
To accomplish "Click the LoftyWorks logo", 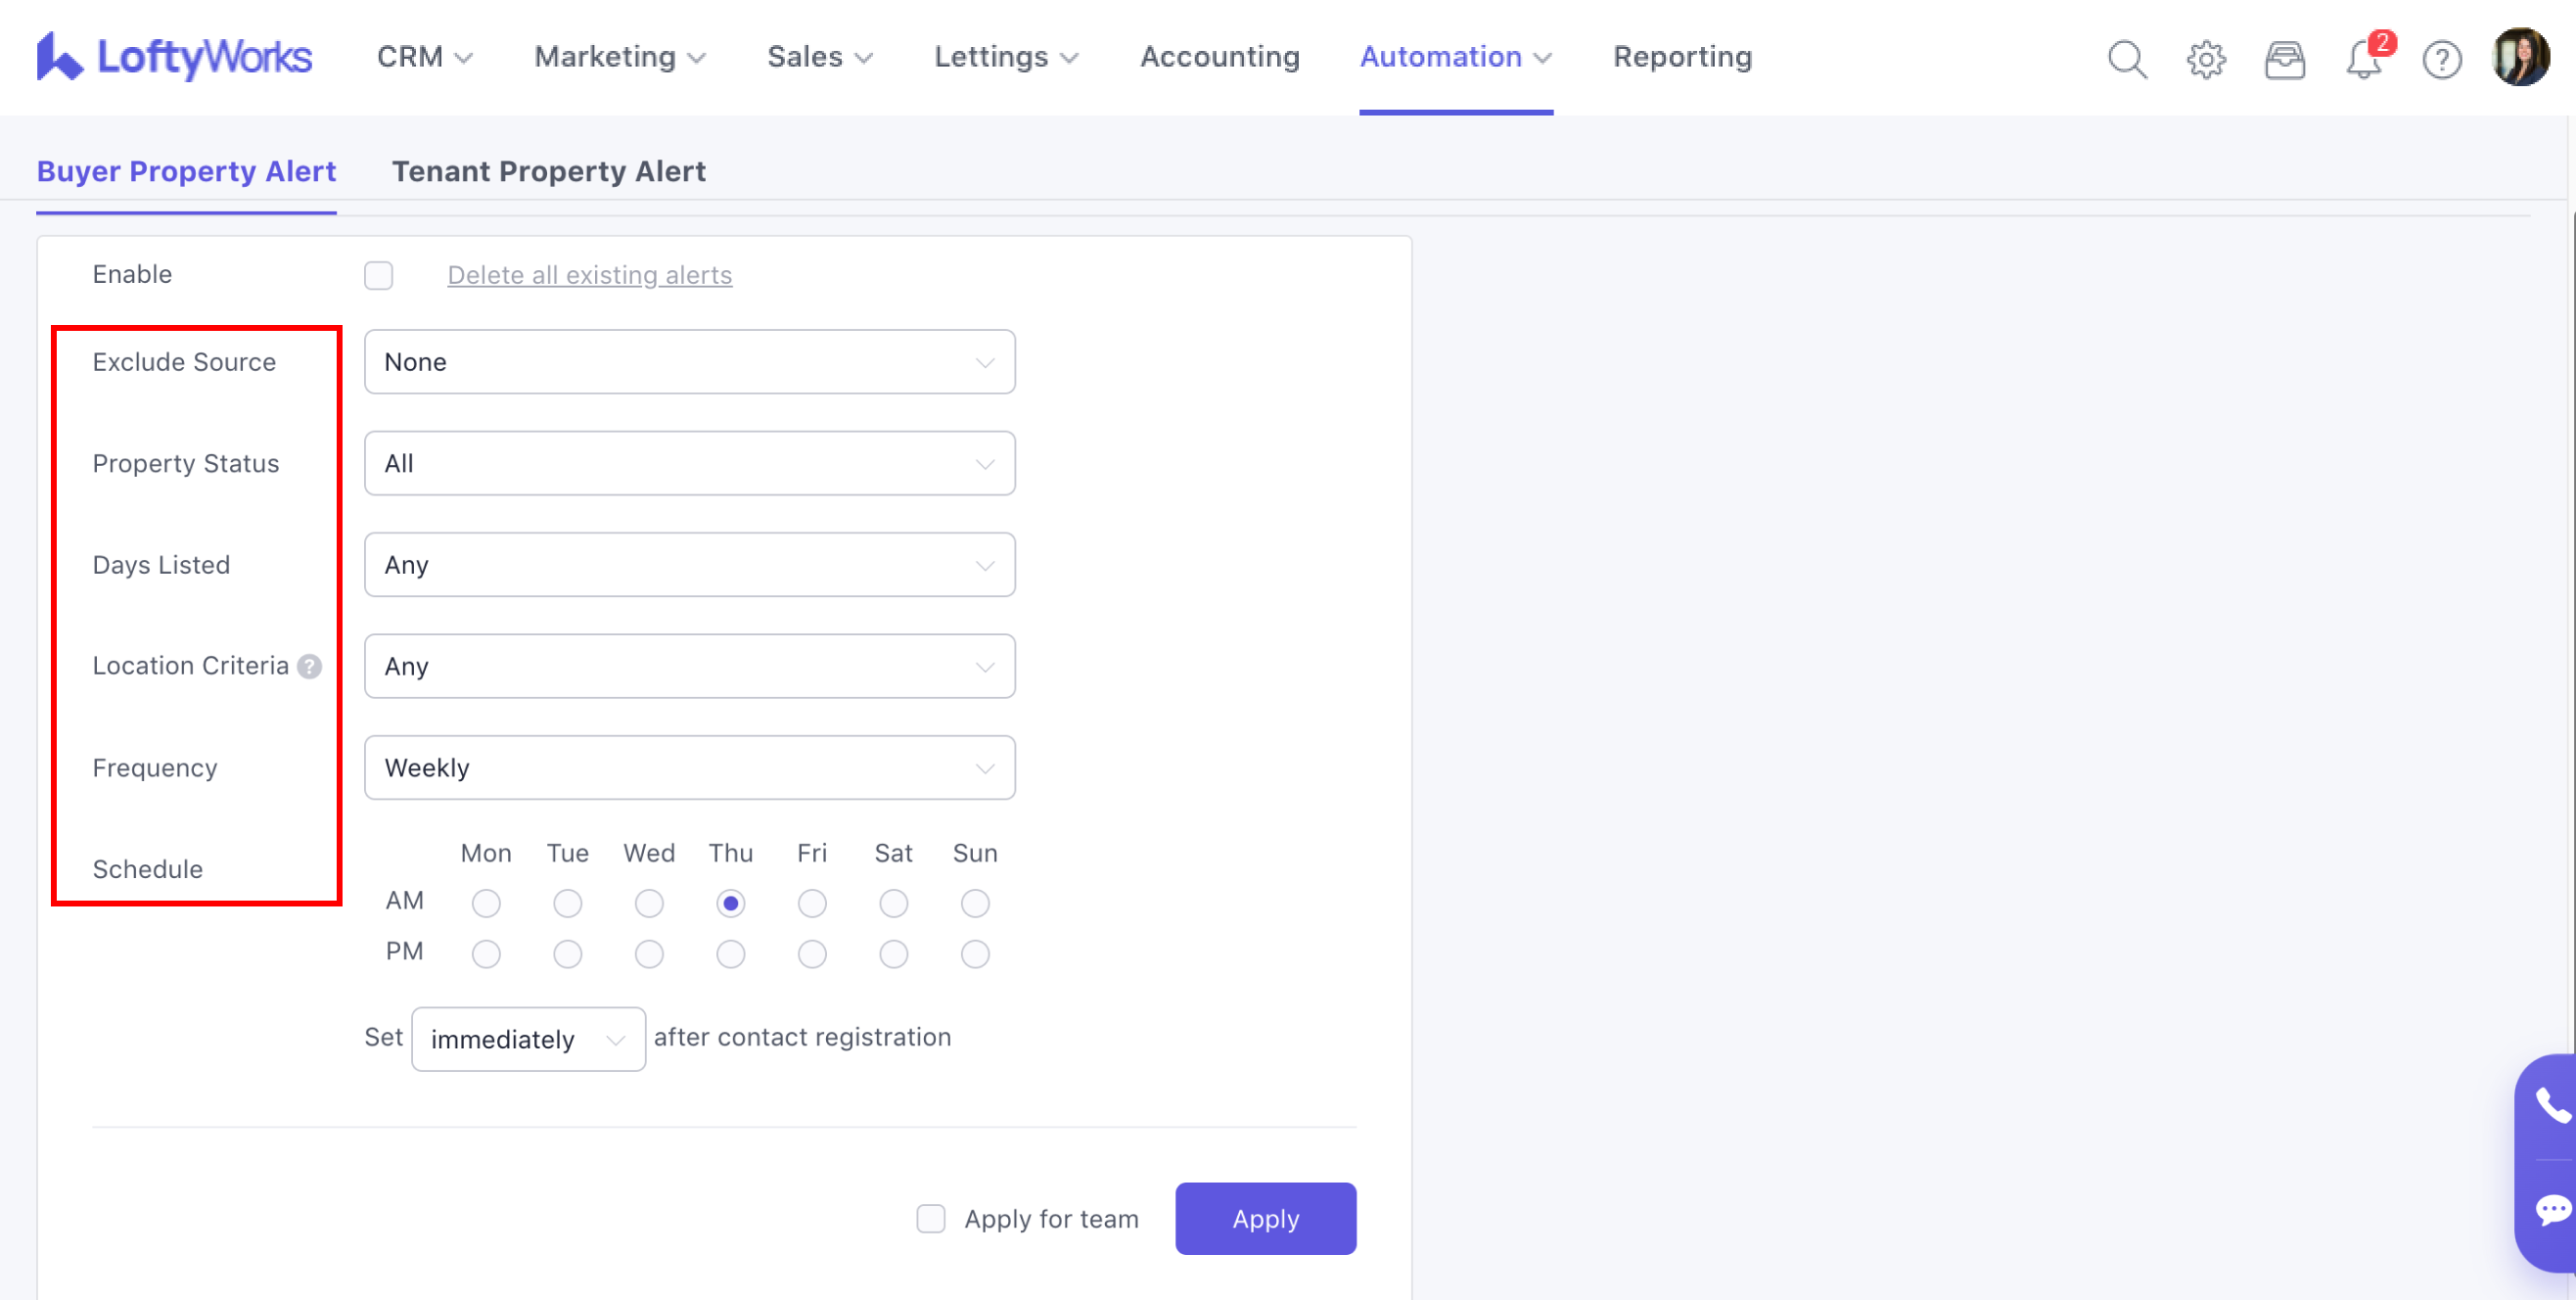I will click(x=174, y=57).
